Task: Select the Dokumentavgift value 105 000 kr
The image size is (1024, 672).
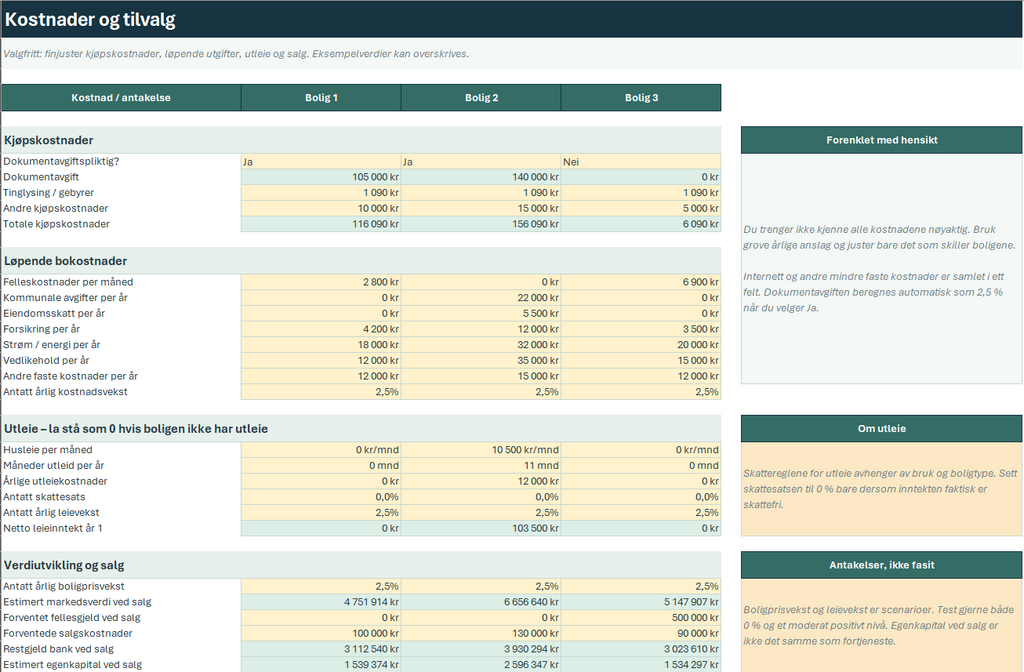Action: point(321,177)
